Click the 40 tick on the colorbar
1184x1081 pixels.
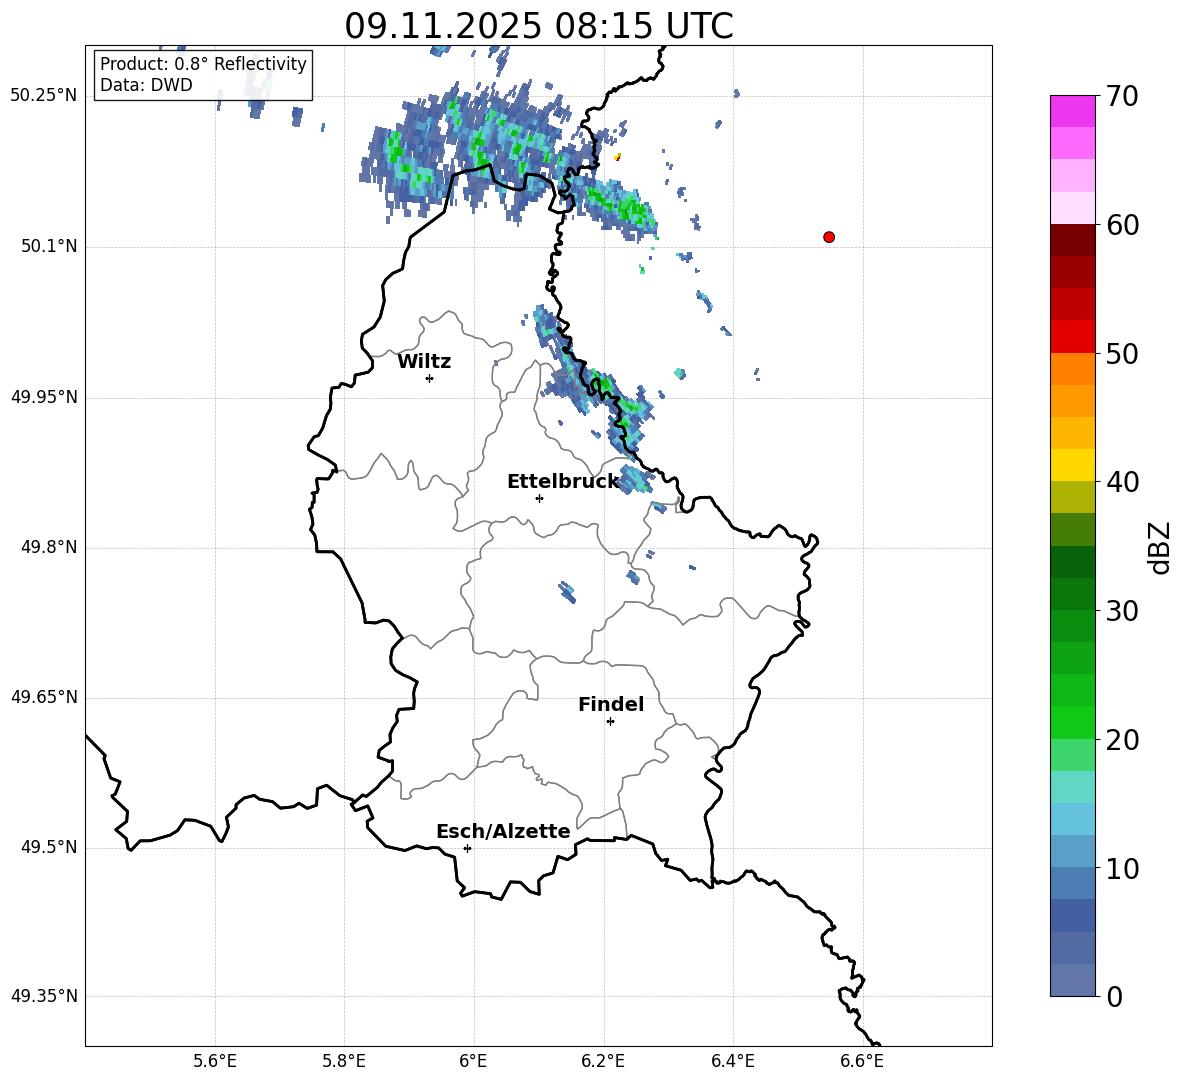1122,482
